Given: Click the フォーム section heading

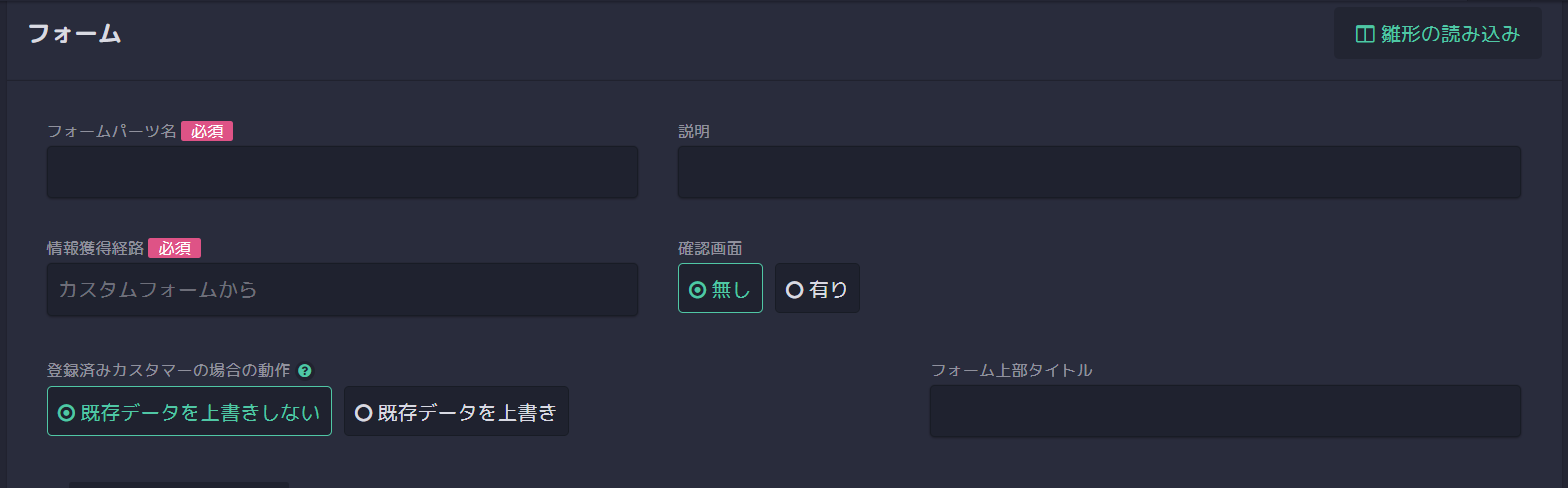Looking at the screenshot, I should [x=74, y=33].
